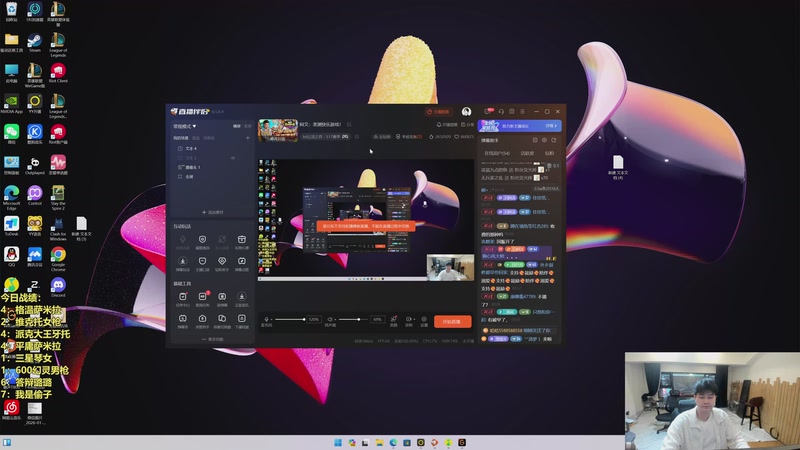This screenshot has height=450, width=800.
Task: Open NVIDIA App desktop shortcut
Action: pyautogui.click(x=12, y=104)
